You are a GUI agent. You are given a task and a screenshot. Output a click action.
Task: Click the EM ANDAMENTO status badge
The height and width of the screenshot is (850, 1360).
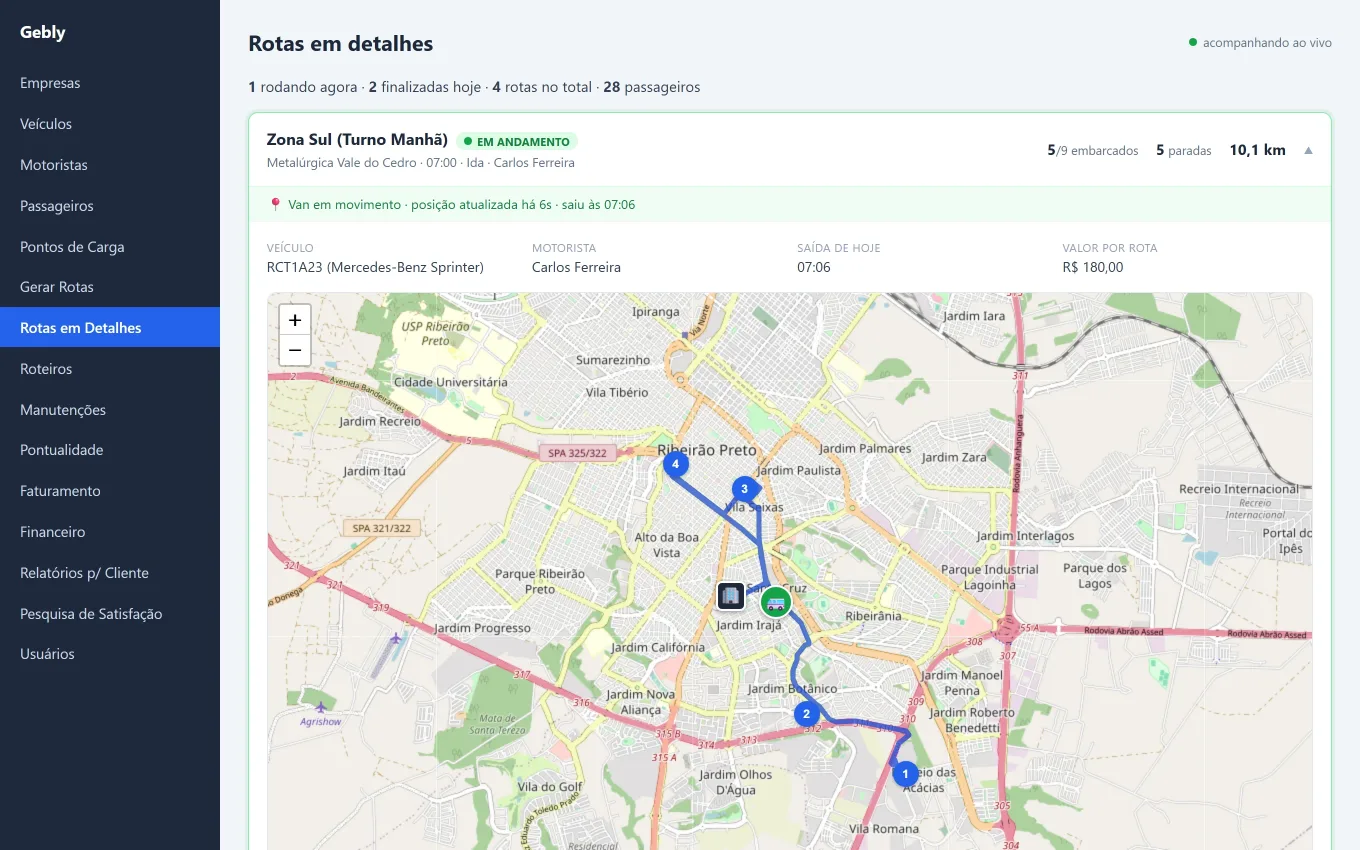(x=517, y=142)
